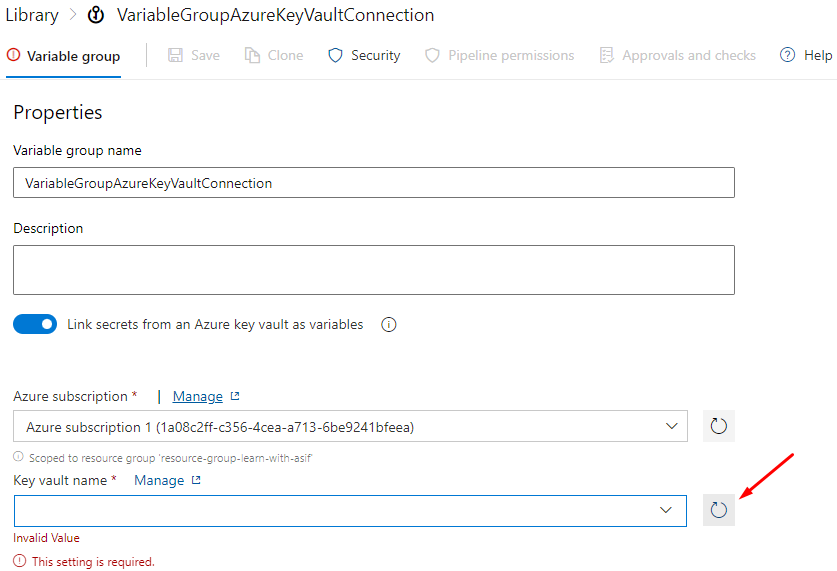Click info icon beside Link secrets toggle
The image size is (837, 571).
[390, 325]
